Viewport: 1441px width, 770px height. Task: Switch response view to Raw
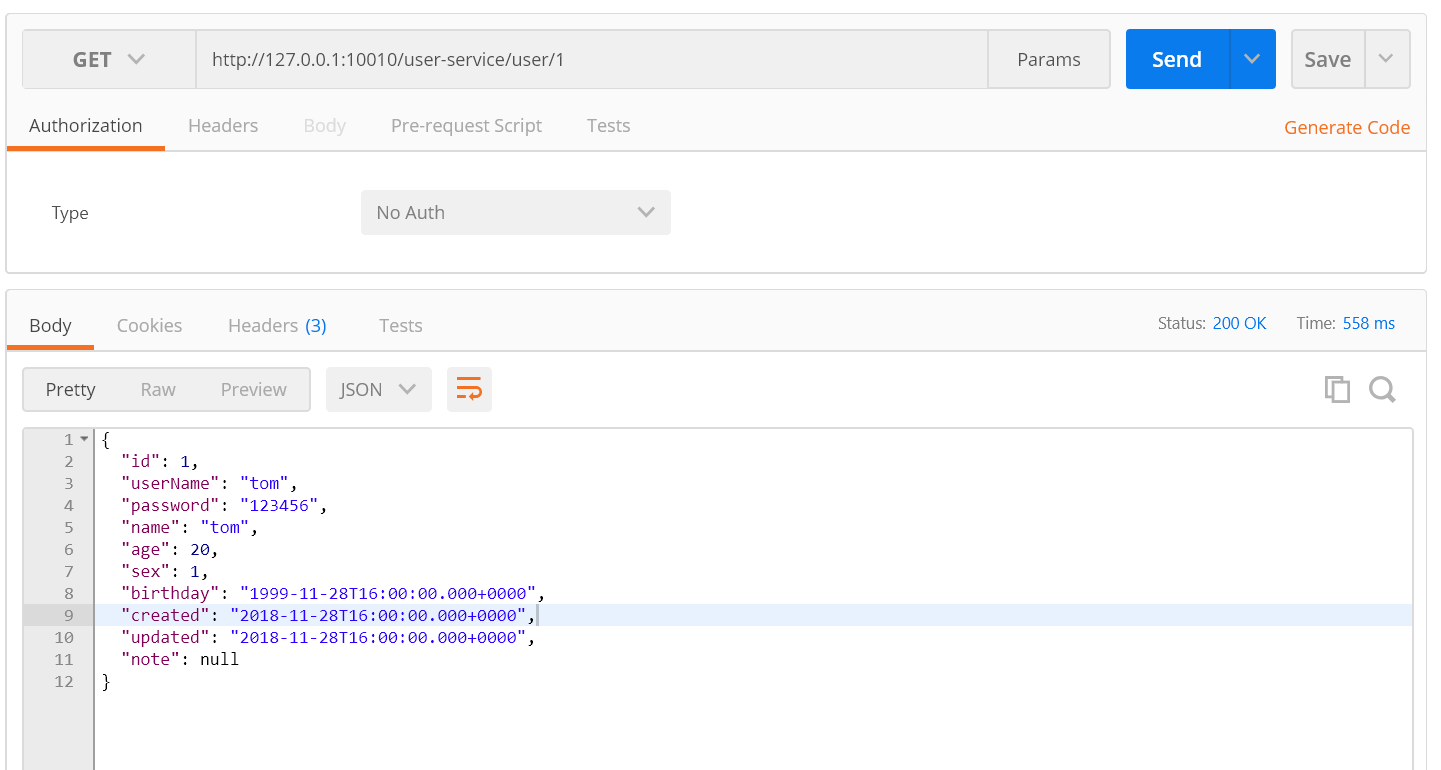coord(158,389)
